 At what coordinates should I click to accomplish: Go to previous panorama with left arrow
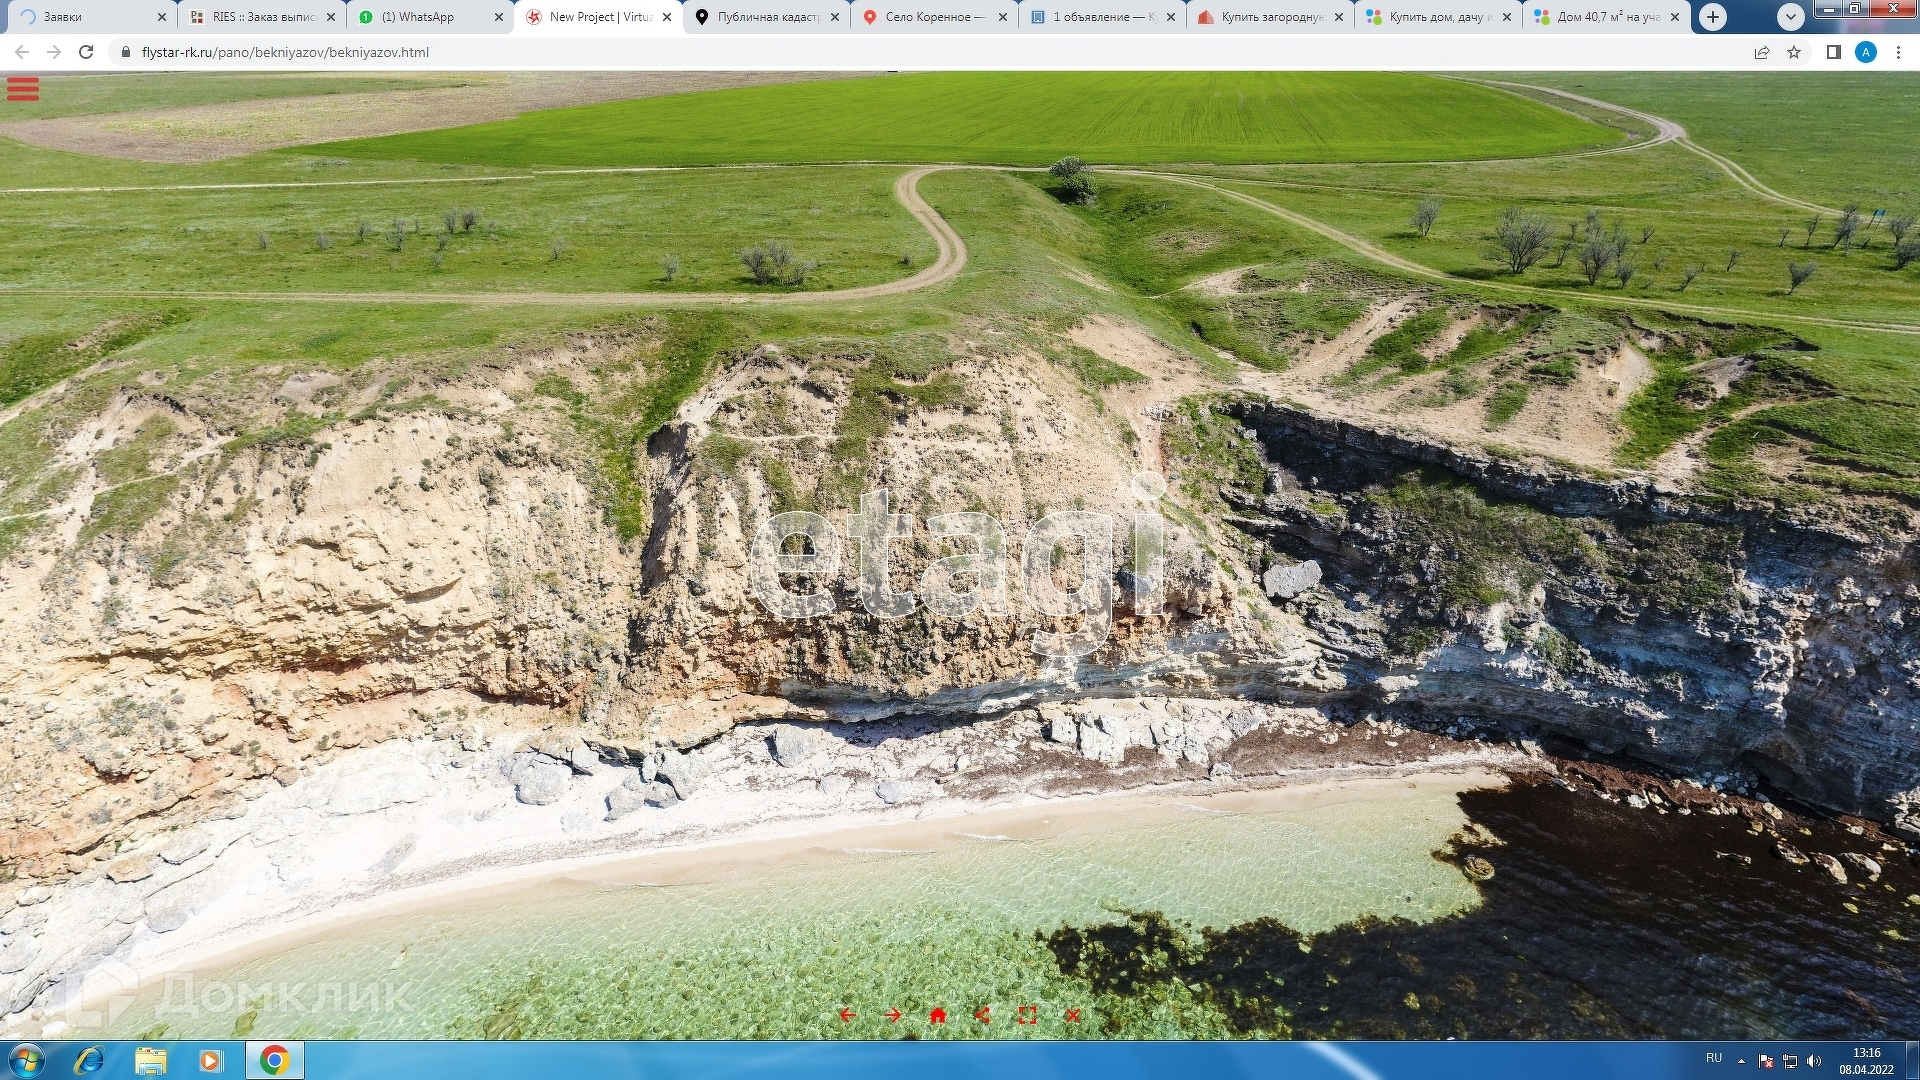pos(847,1015)
